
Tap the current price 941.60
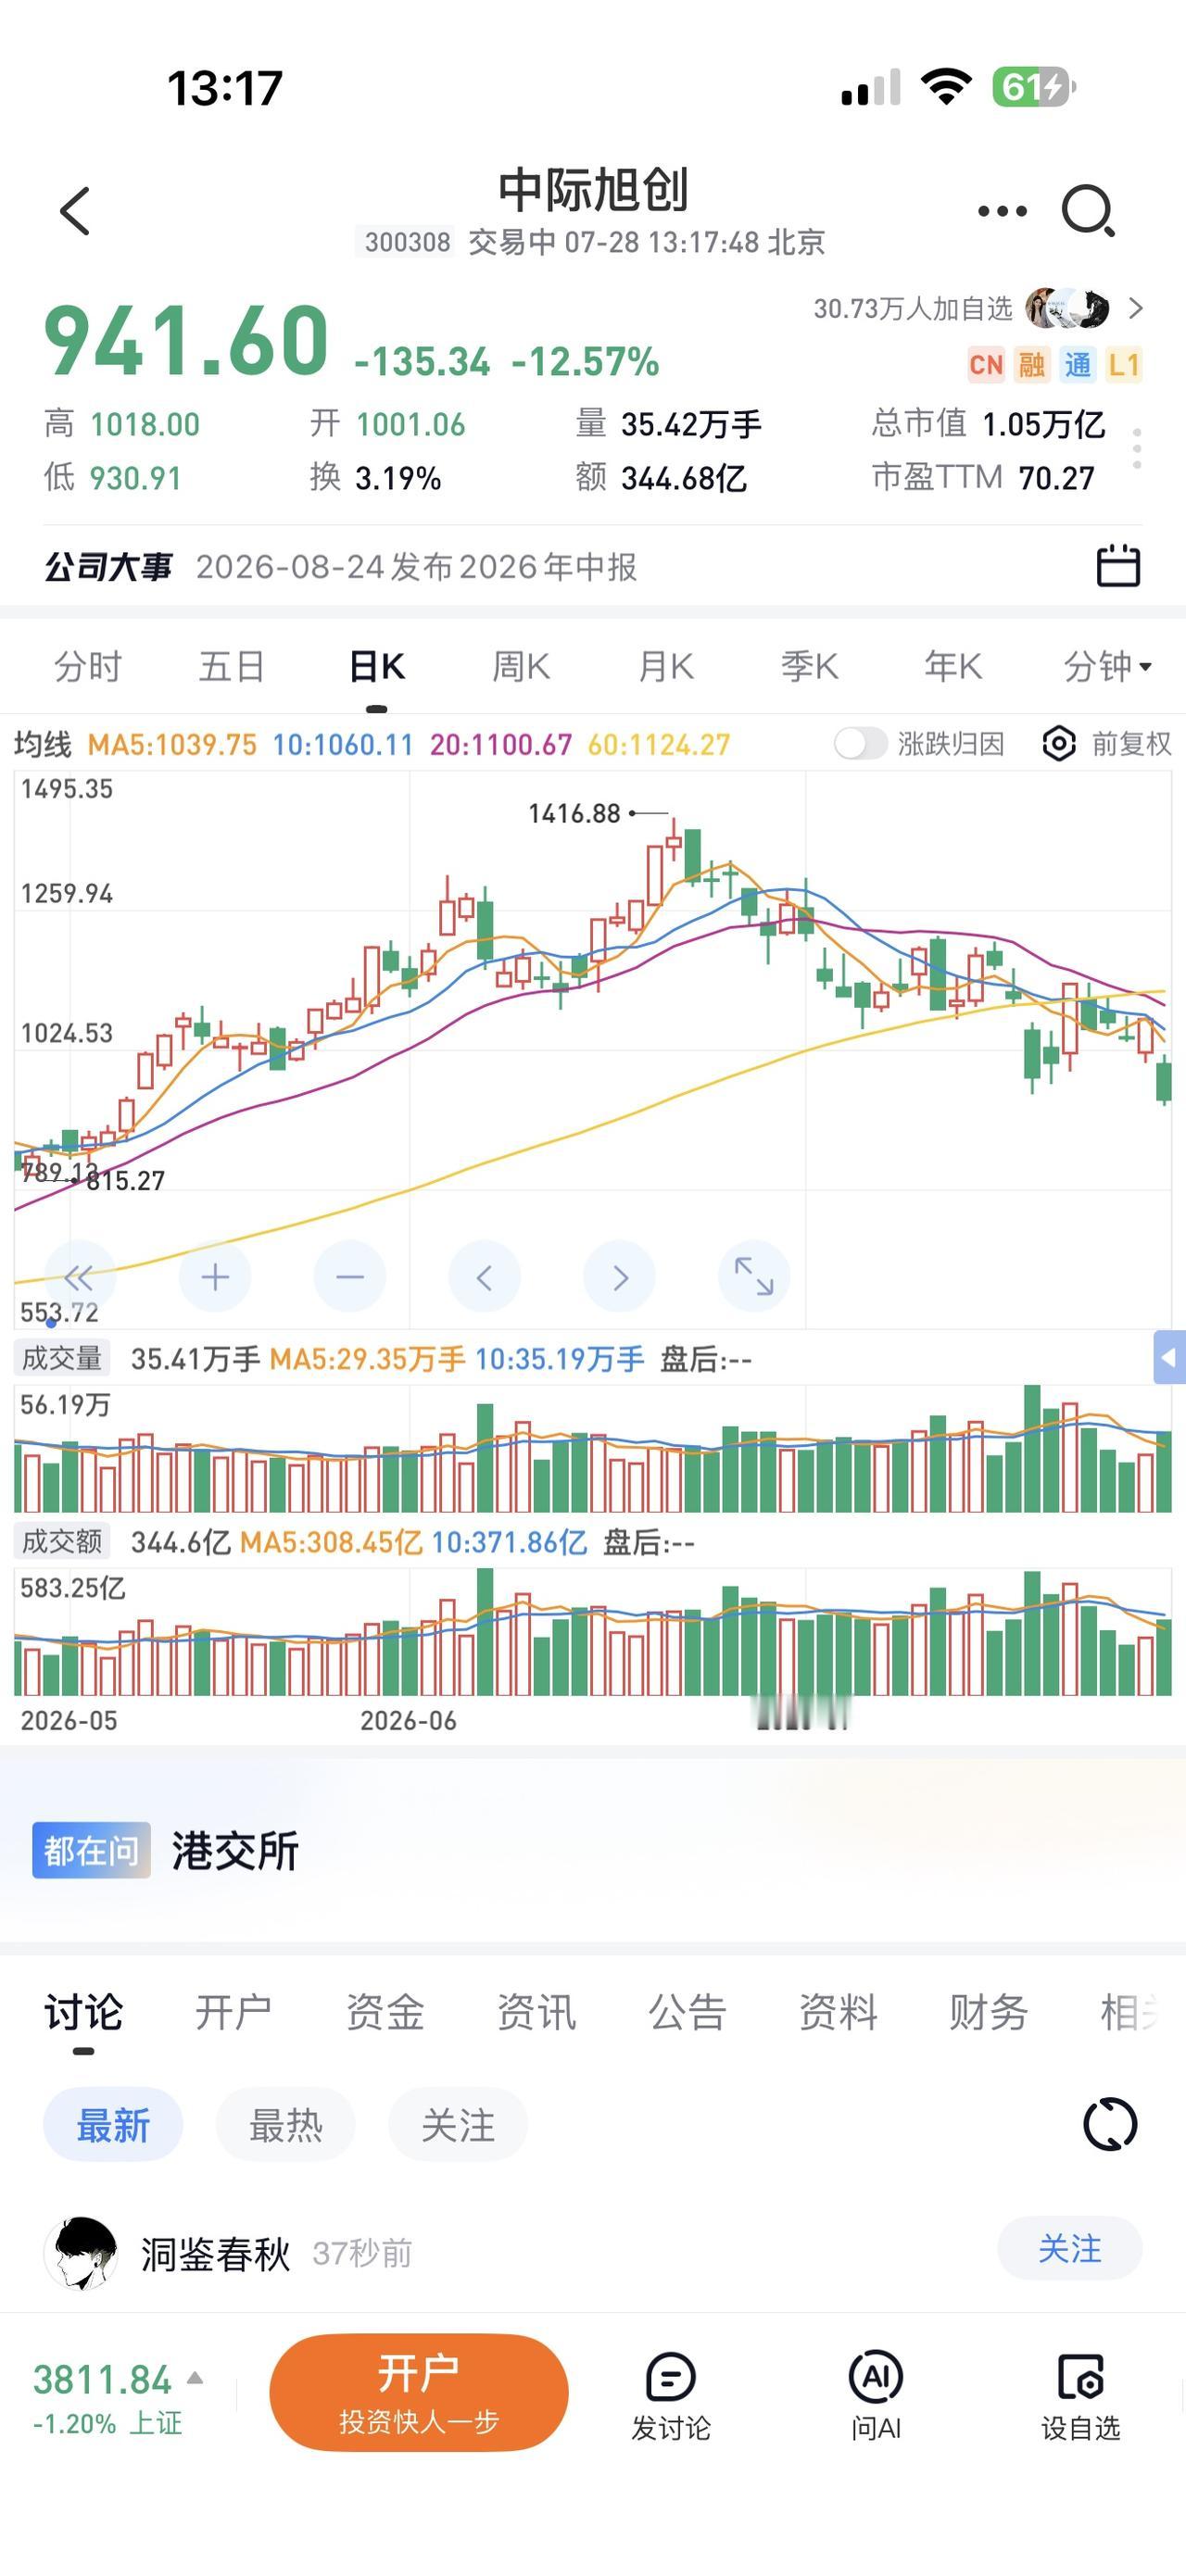tap(186, 340)
